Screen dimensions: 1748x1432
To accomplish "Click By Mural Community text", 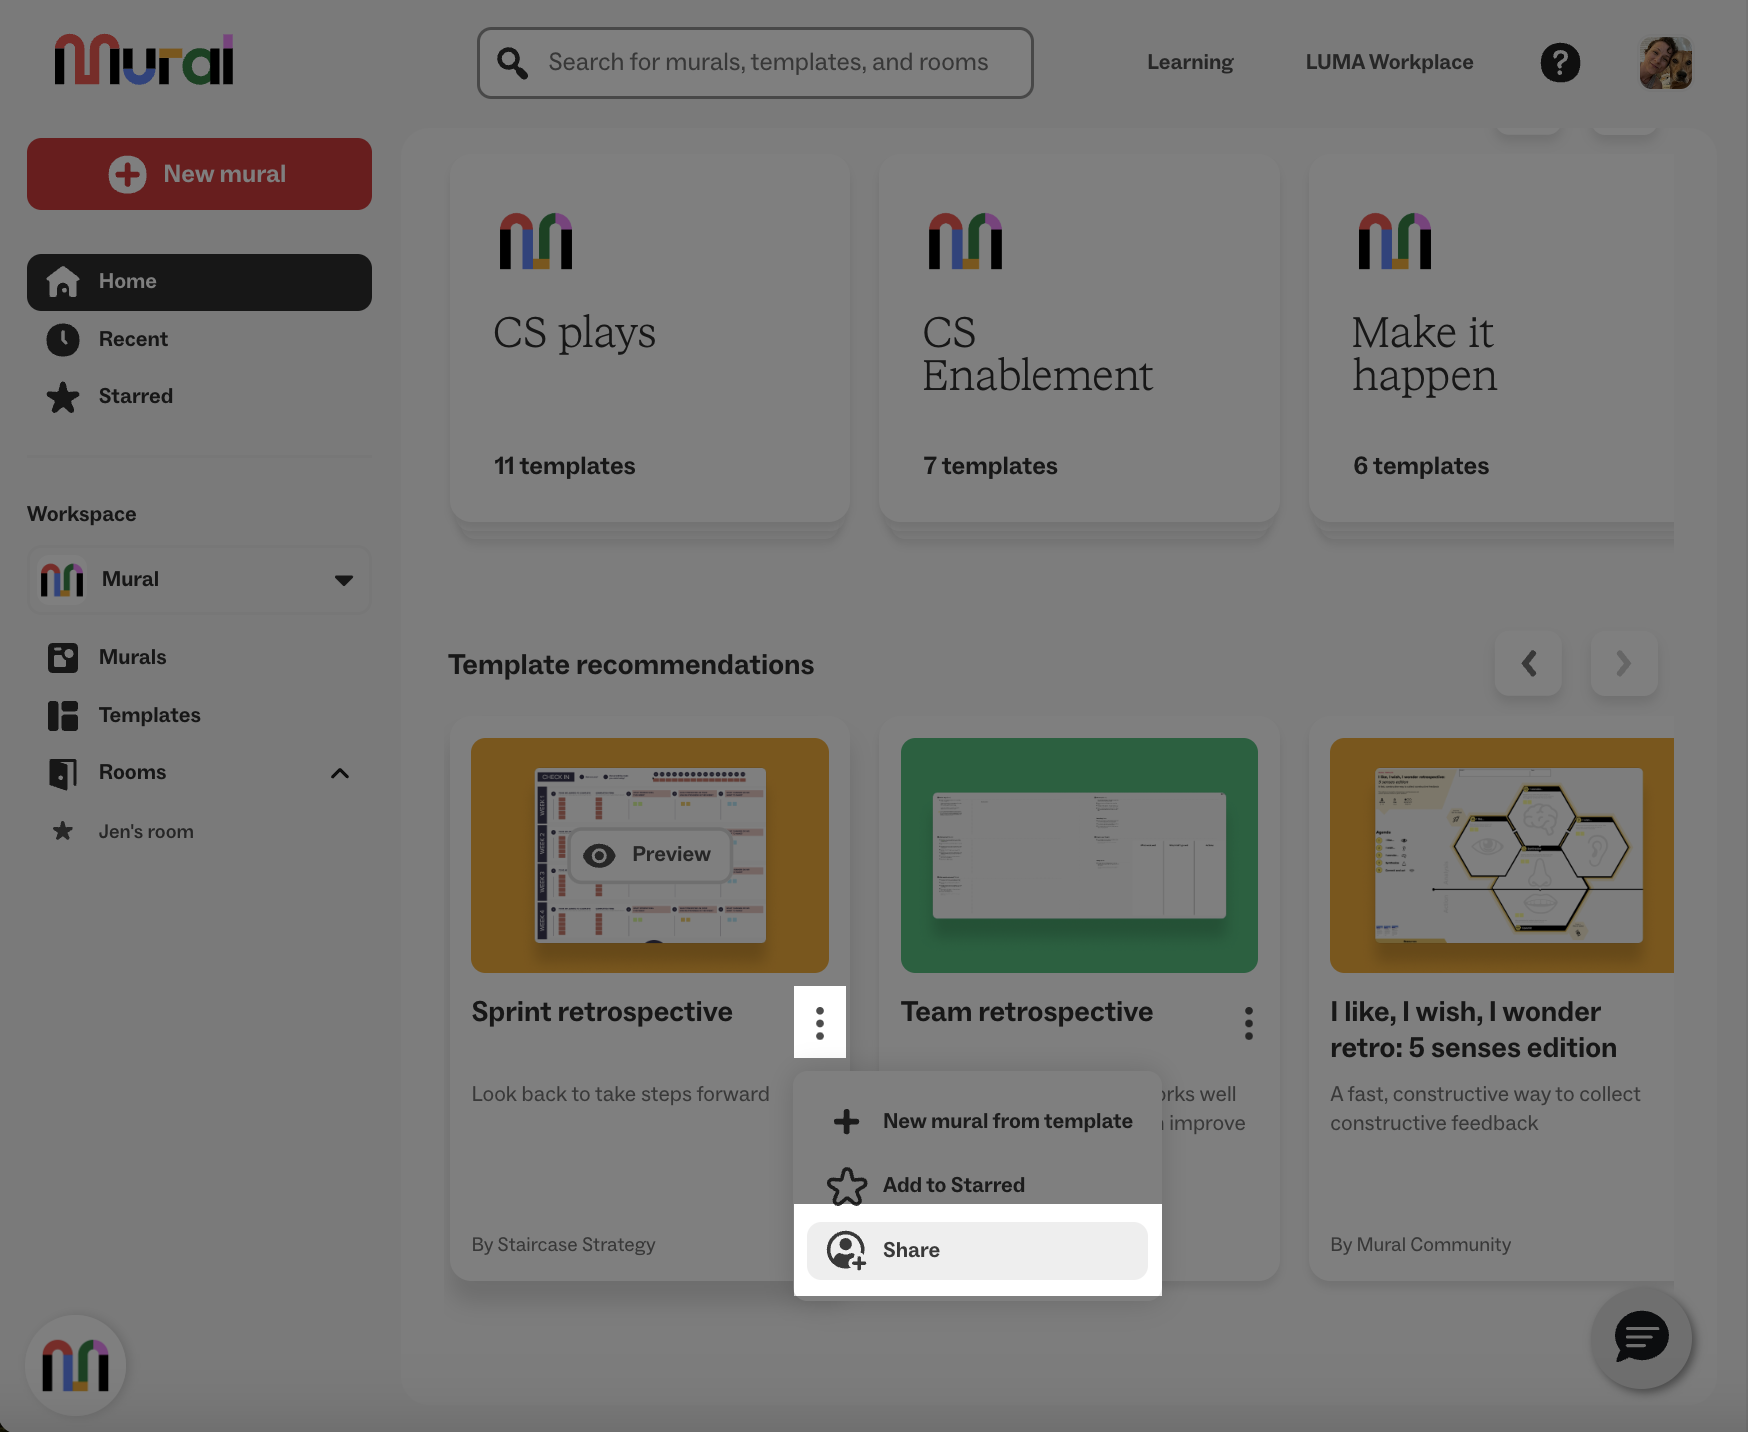I will click(1420, 1245).
